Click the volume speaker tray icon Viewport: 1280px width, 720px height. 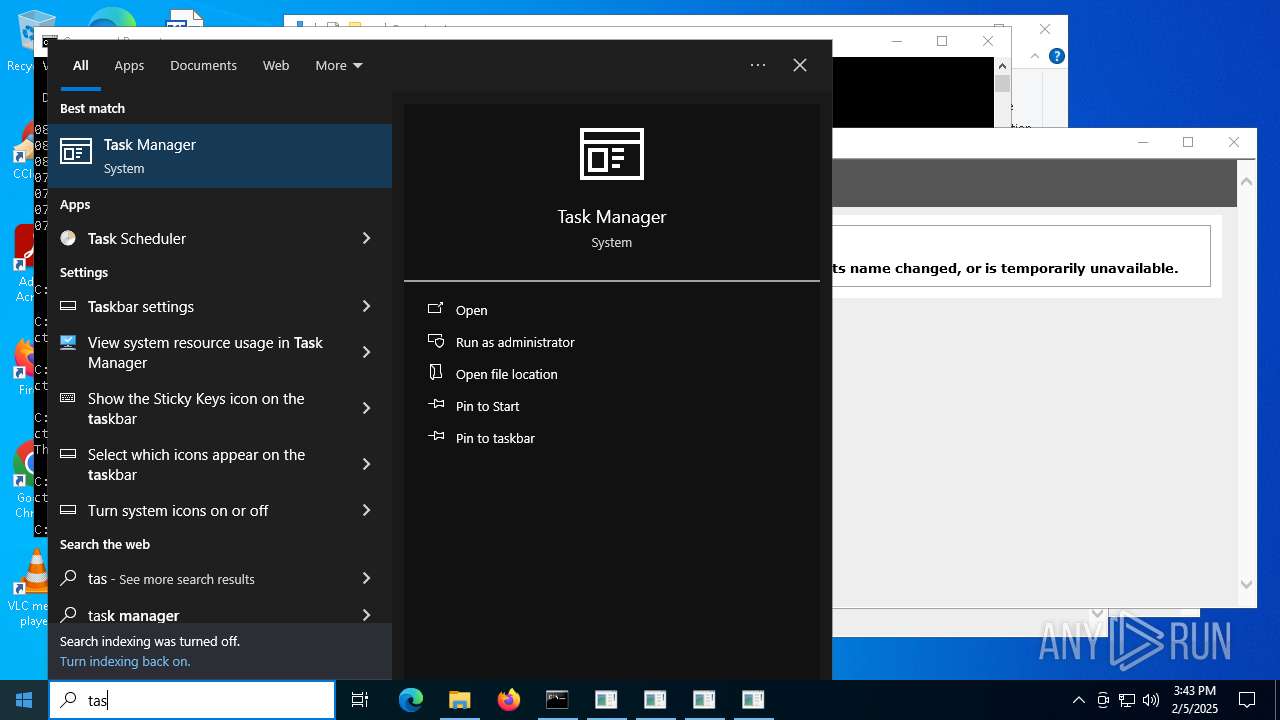(x=1151, y=700)
